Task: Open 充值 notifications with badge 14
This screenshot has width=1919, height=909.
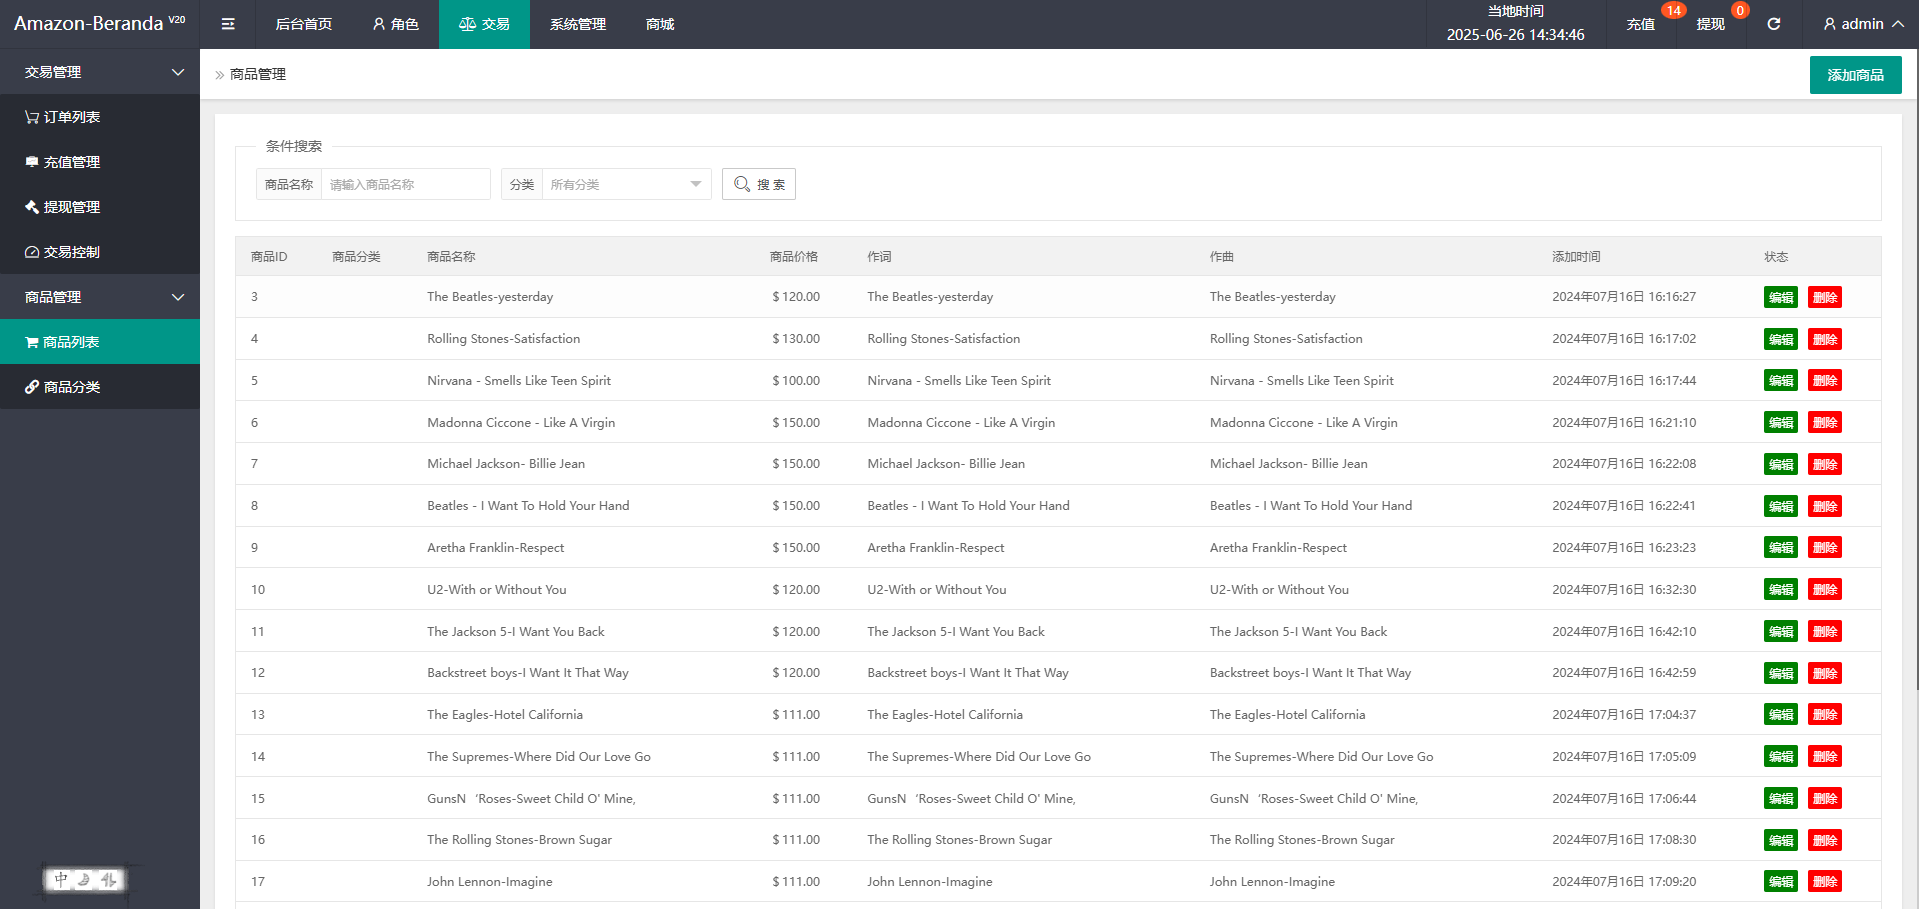Action: tap(1641, 24)
